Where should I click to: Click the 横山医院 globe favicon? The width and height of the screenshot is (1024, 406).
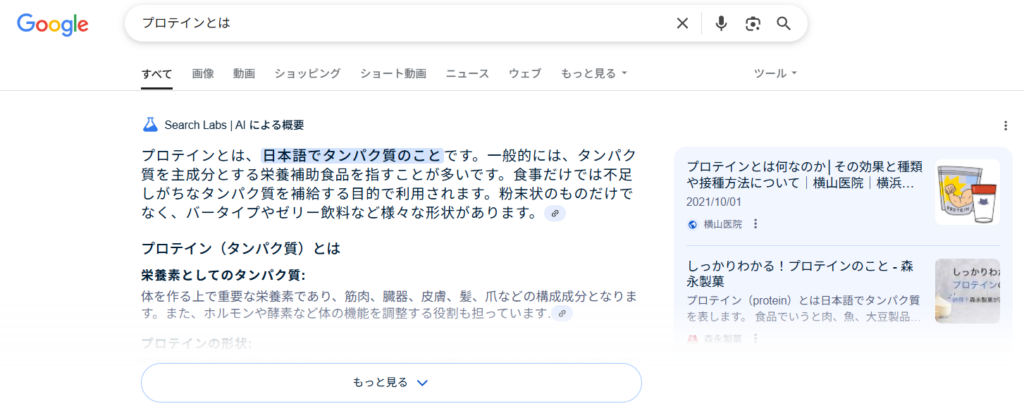(x=693, y=225)
